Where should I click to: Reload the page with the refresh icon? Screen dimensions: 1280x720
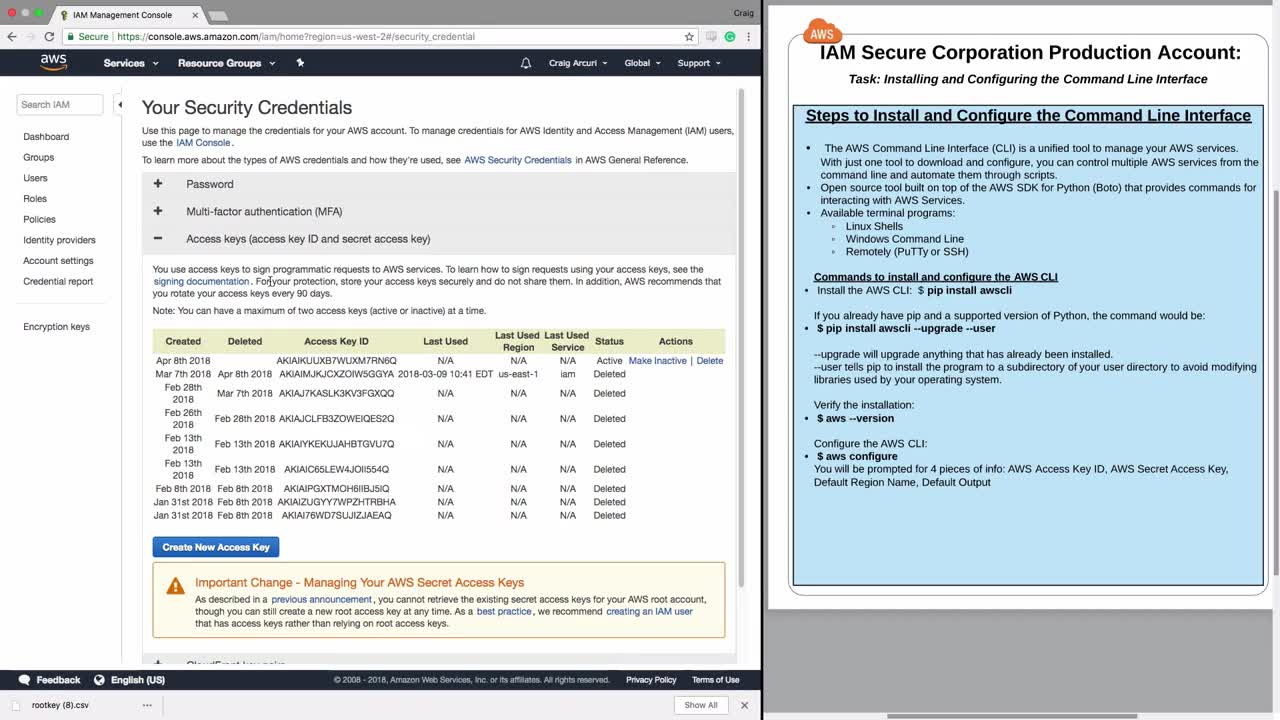[x=48, y=36]
